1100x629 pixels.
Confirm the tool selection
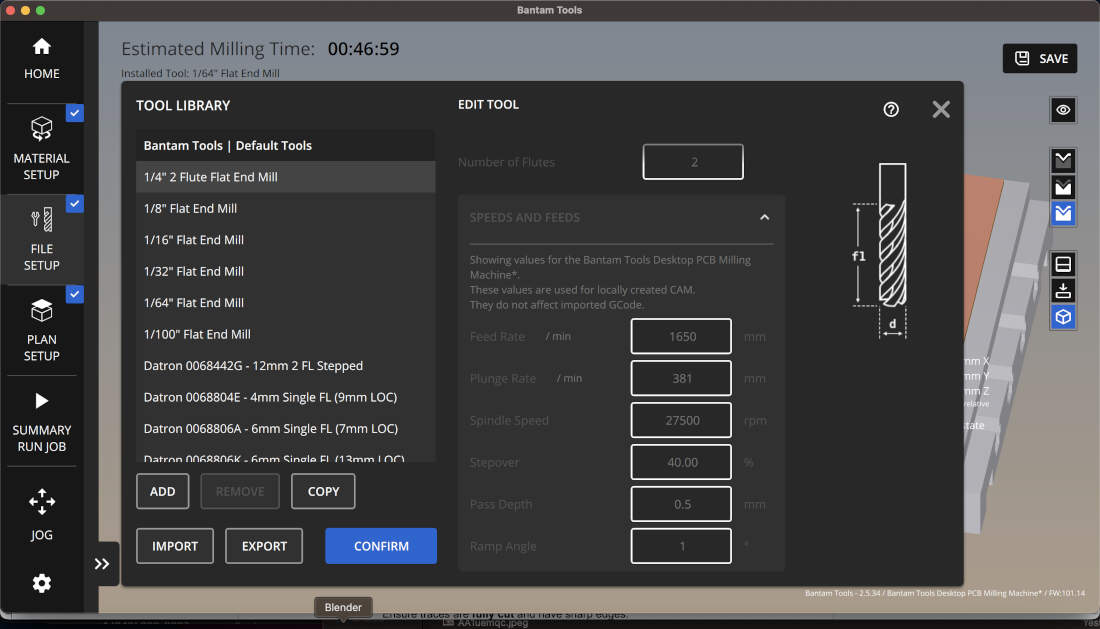coord(381,546)
